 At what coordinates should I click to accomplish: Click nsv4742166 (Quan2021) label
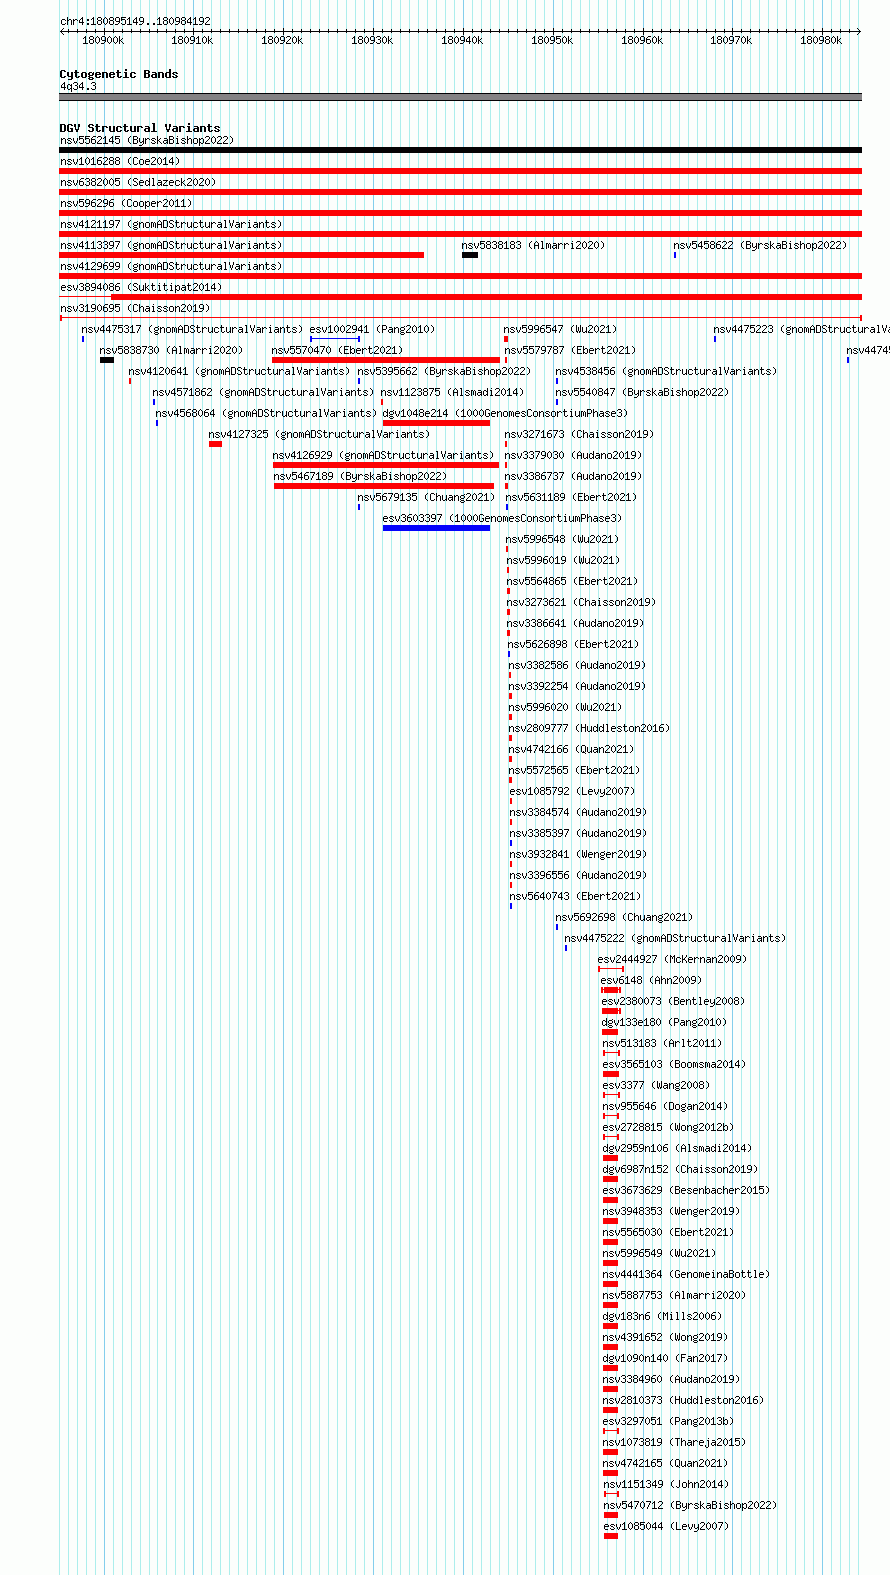pyautogui.click(x=571, y=750)
